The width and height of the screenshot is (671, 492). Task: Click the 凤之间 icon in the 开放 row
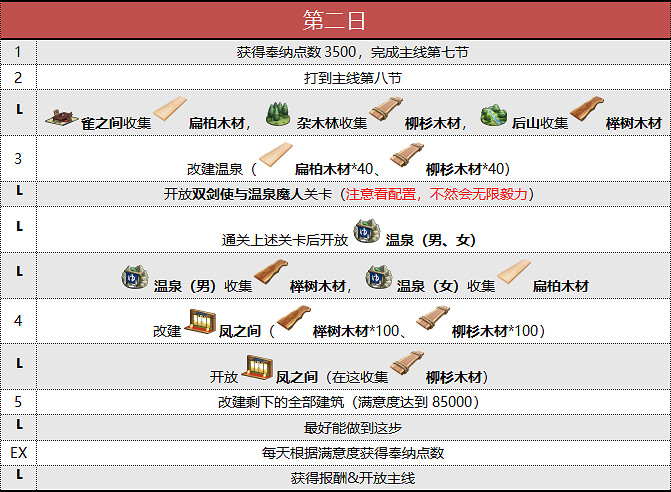(257, 368)
